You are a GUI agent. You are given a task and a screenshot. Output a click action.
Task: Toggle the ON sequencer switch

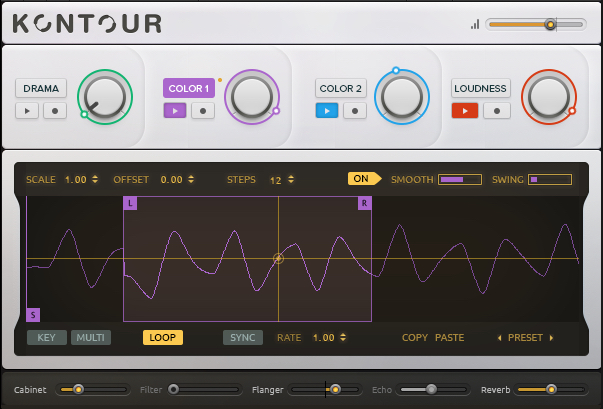(364, 179)
